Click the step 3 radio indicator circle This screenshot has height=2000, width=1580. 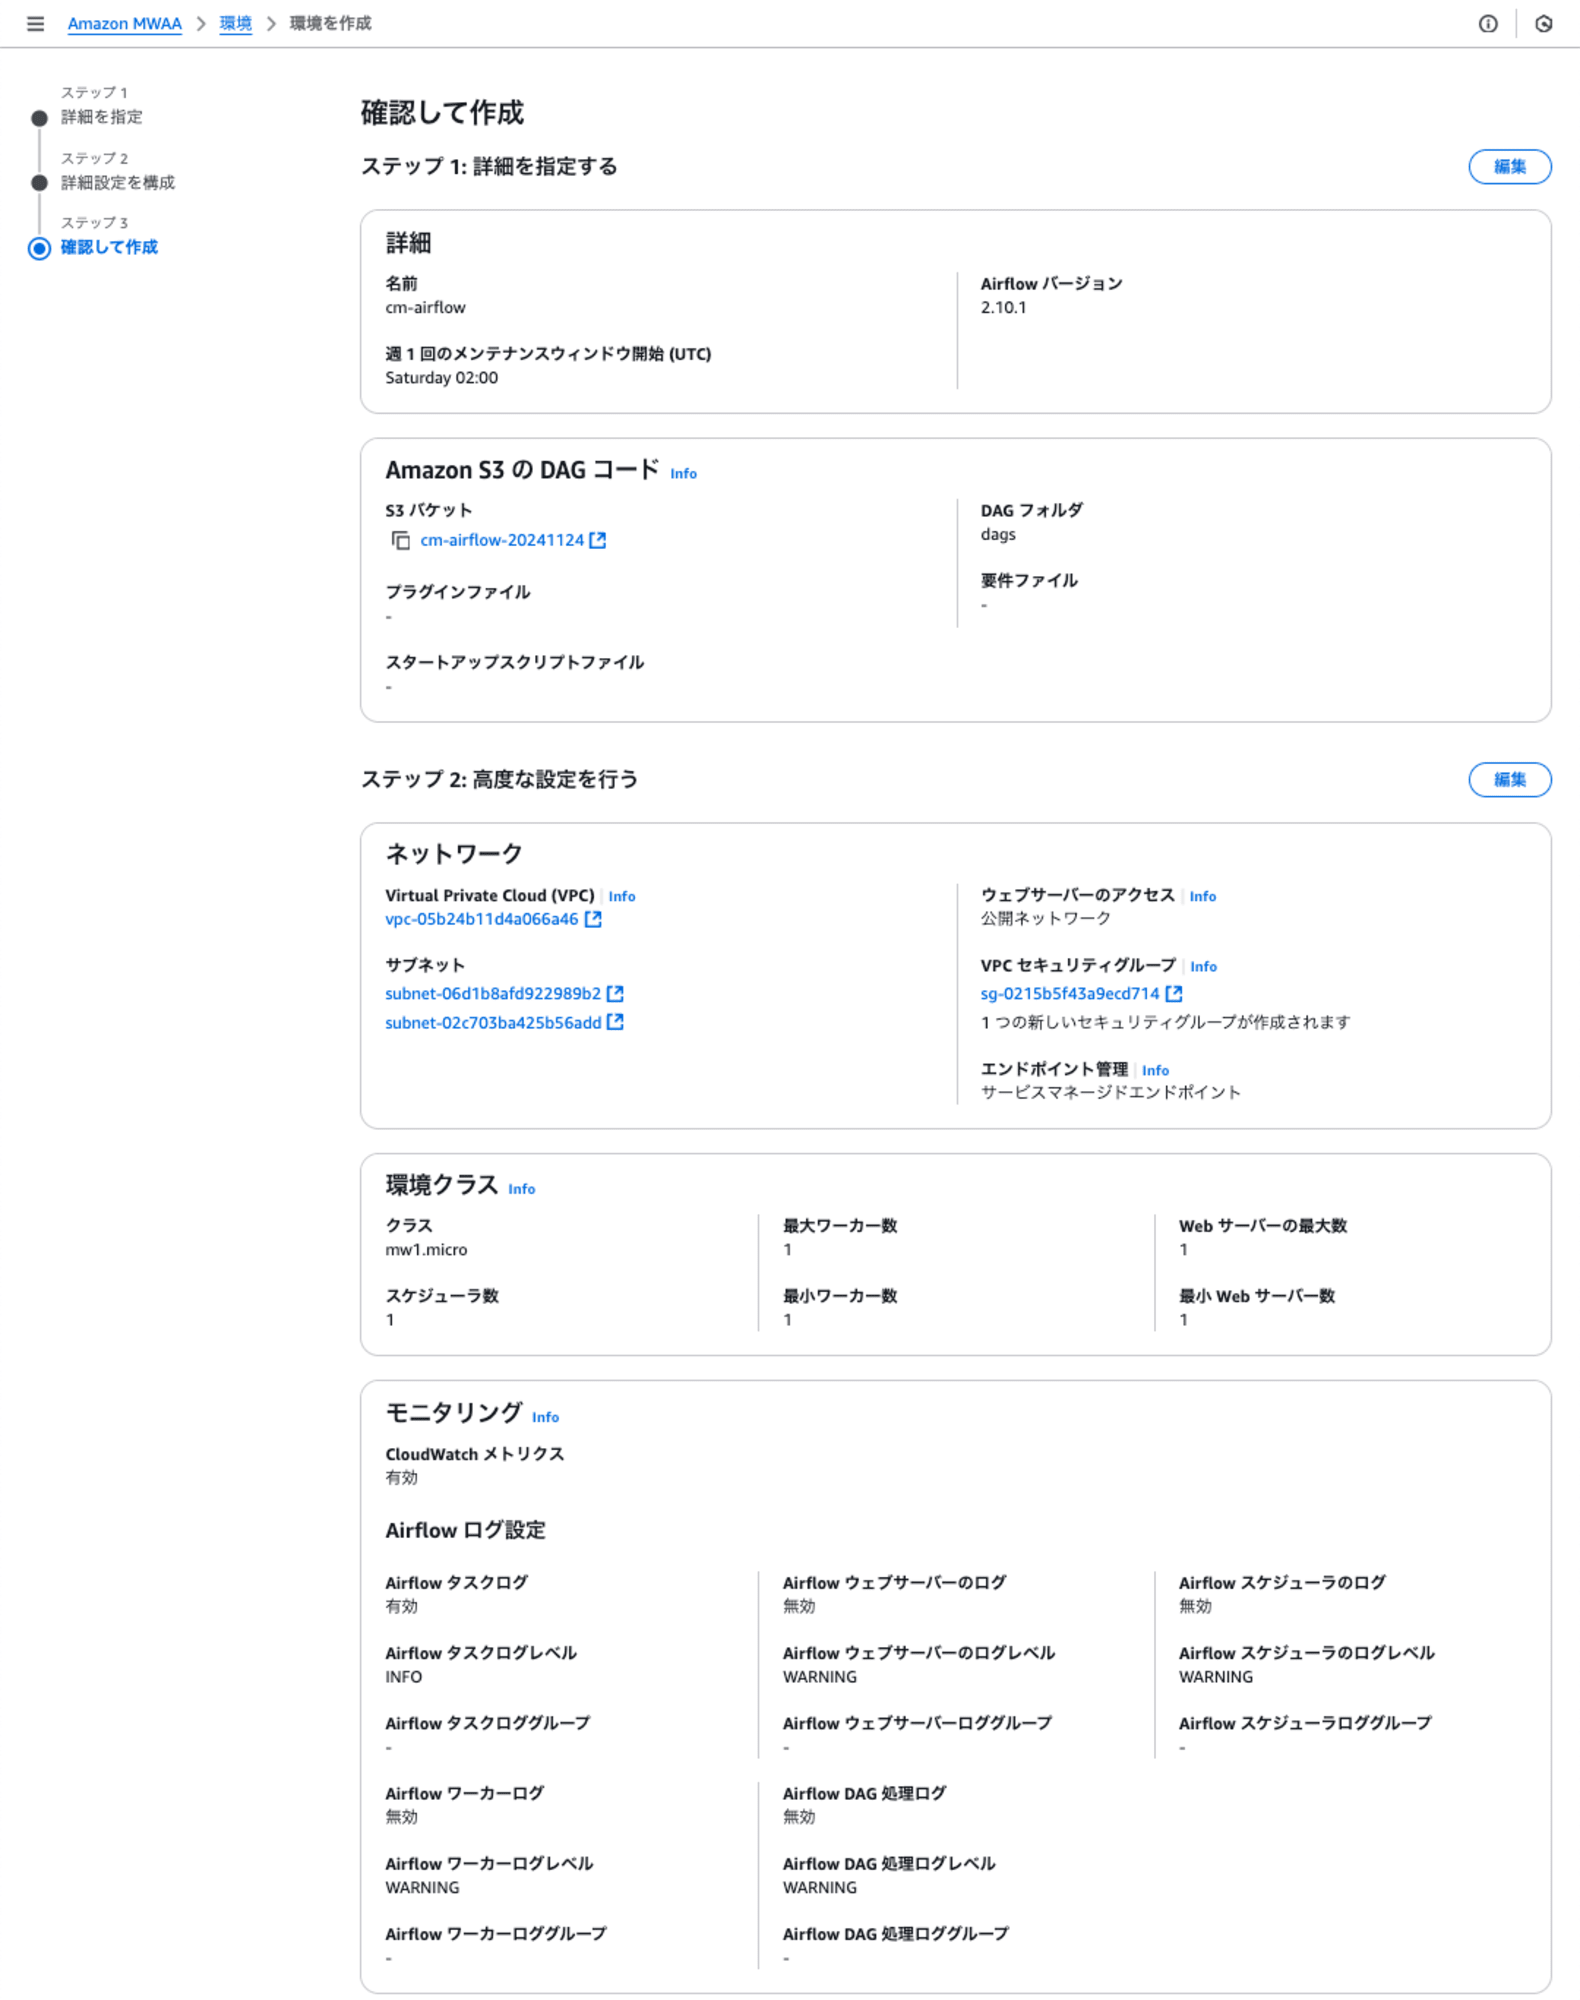coord(39,248)
